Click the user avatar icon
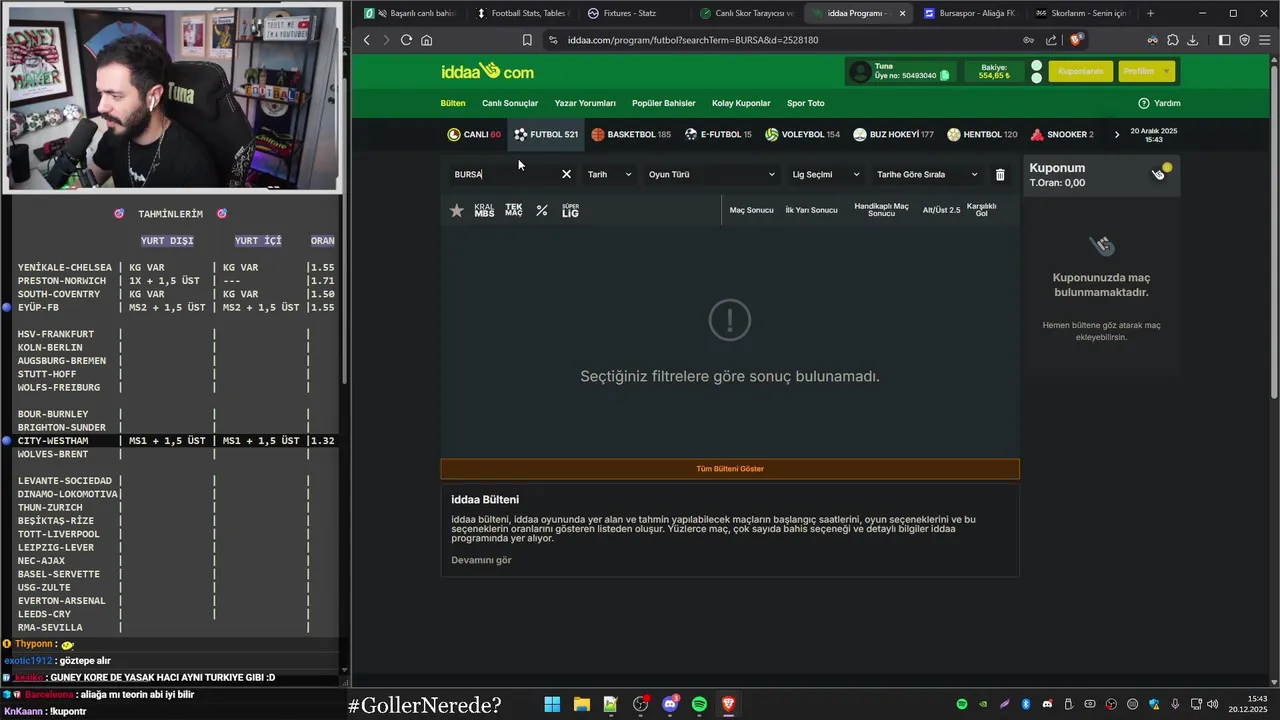 (x=860, y=71)
